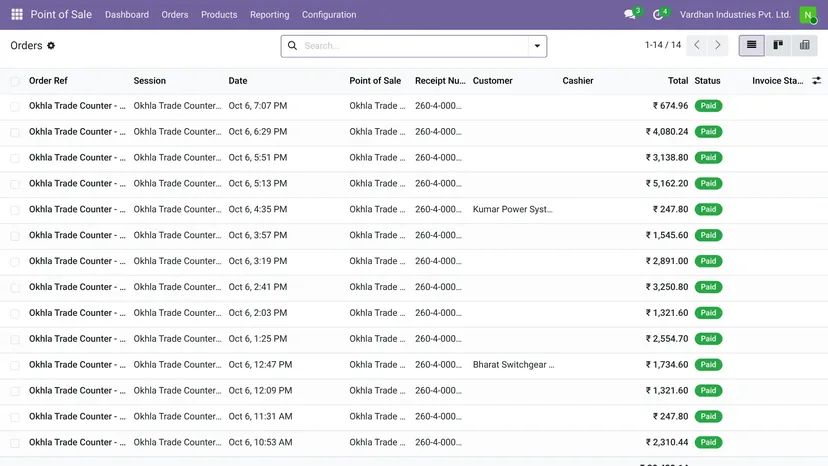
Task: Sort by Date column header
Action: [238, 81]
